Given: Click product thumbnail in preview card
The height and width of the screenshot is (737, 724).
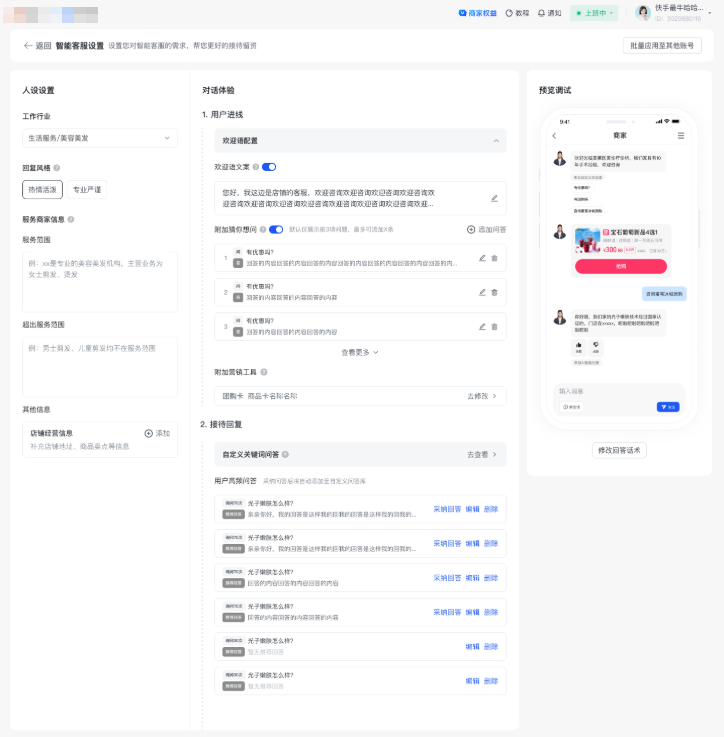Looking at the screenshot, I should (x=588, y=240).
